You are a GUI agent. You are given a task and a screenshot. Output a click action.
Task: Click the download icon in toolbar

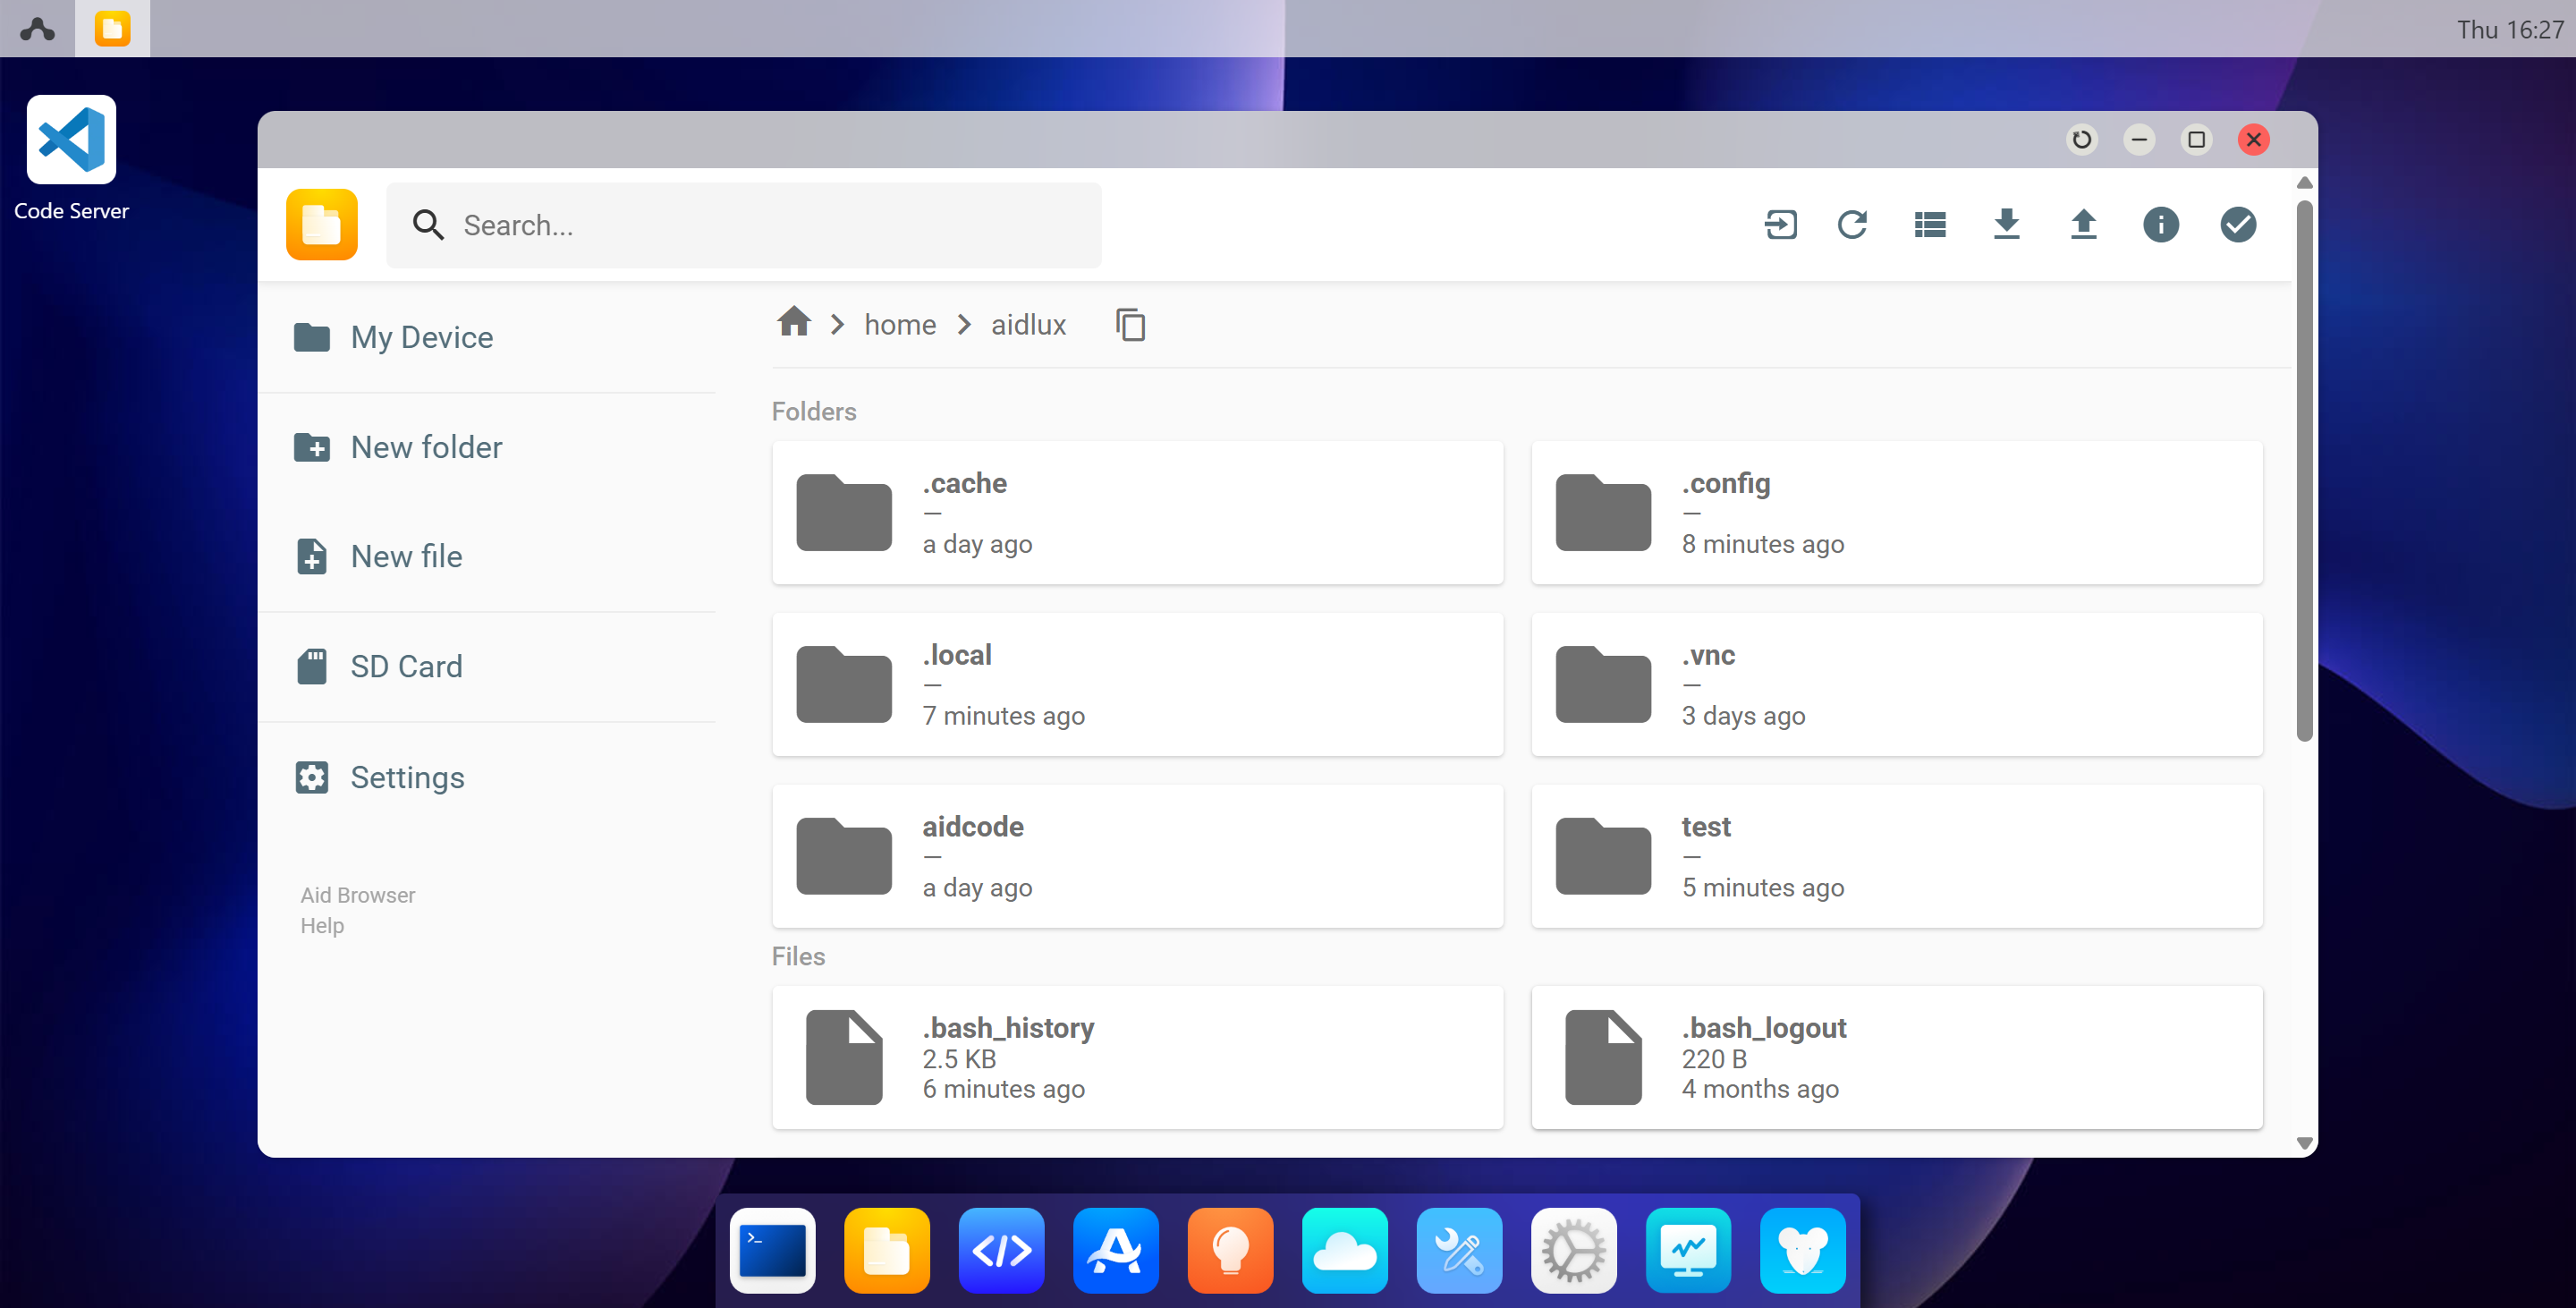pyautogui.click(x=2006, y=224)
